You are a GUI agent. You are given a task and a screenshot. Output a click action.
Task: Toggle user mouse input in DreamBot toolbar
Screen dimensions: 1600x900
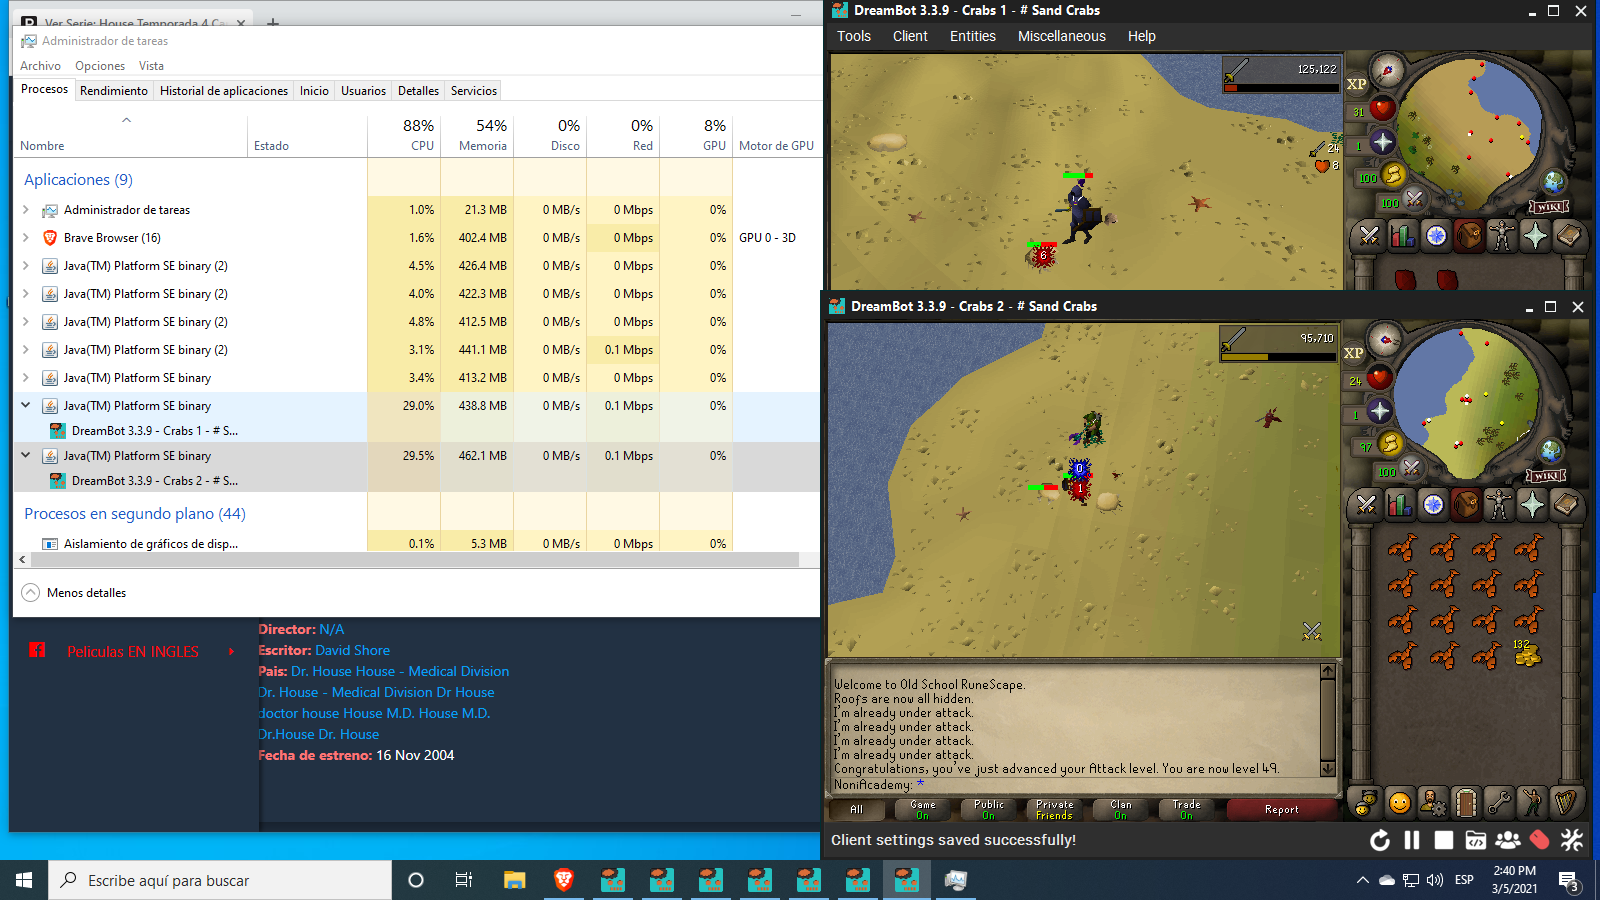click(x=1540, y=840)
